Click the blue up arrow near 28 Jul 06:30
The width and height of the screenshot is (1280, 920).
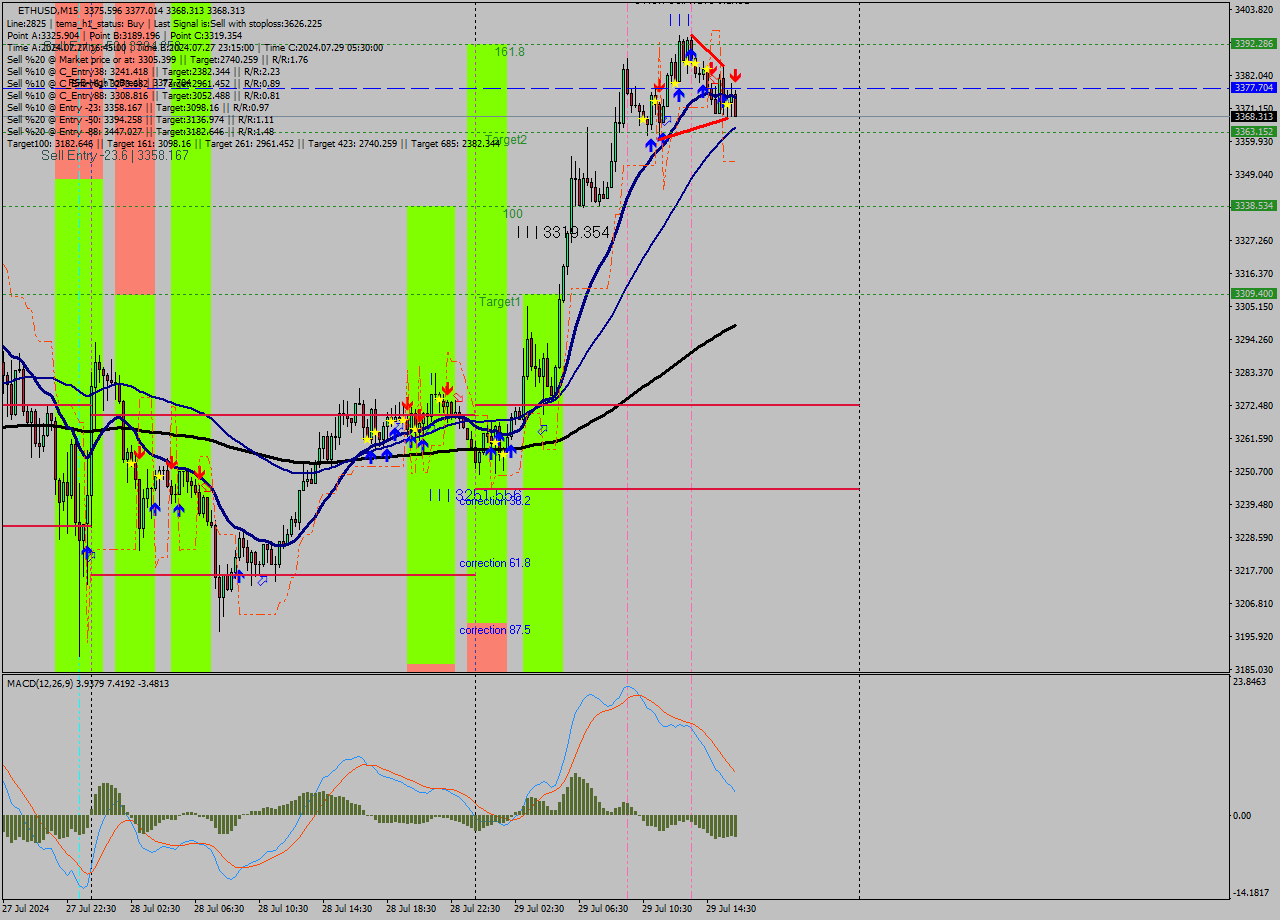(179, 508)
